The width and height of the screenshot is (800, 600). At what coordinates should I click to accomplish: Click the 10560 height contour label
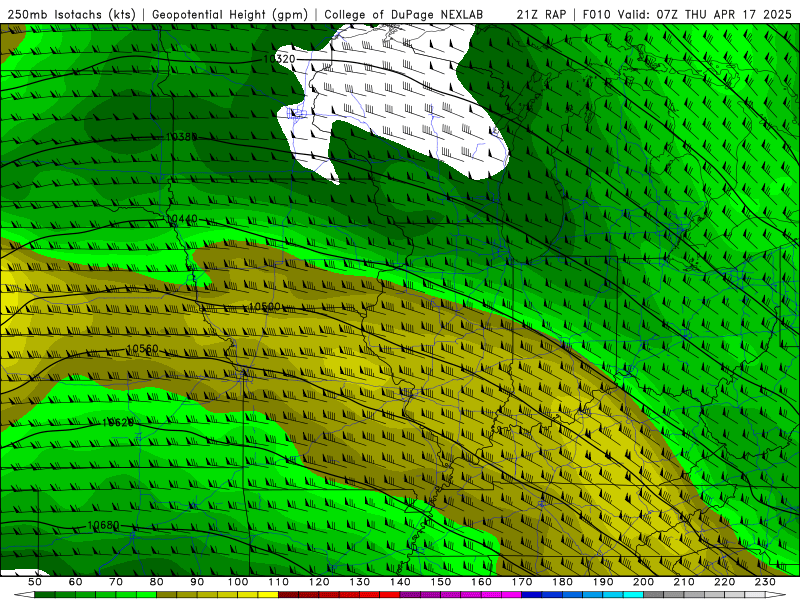click(142, 349)
